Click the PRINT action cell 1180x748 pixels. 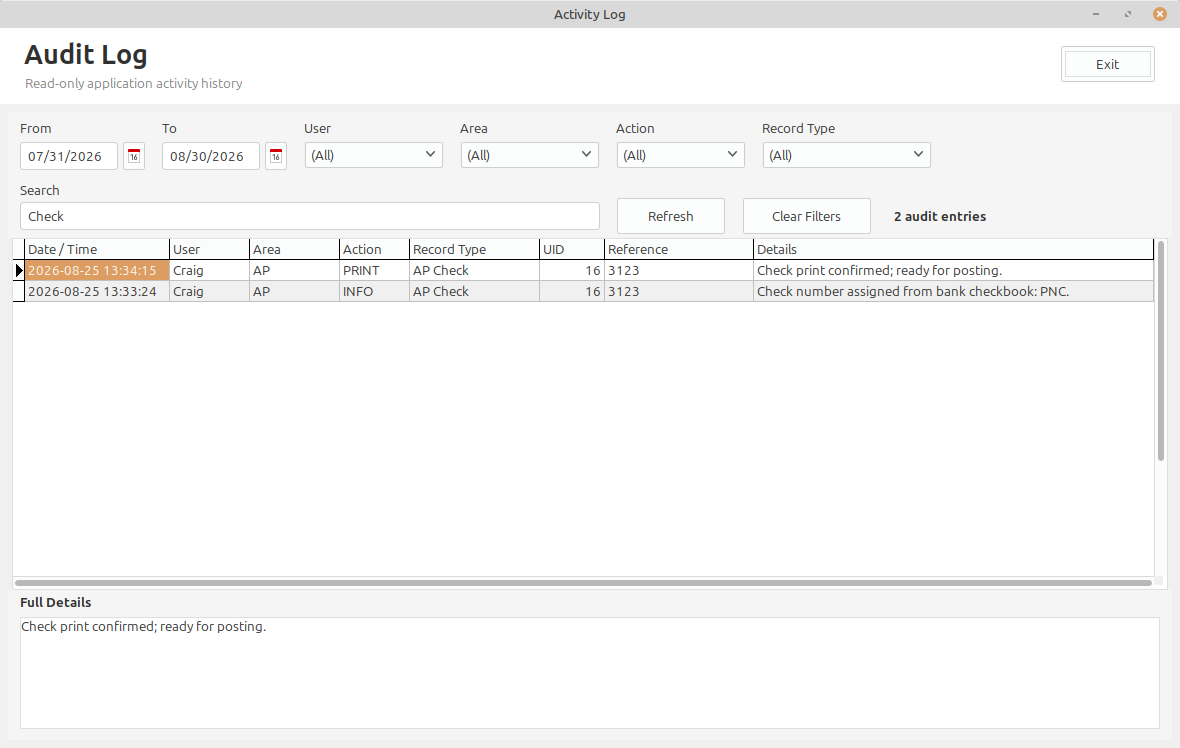pos(374,270)
